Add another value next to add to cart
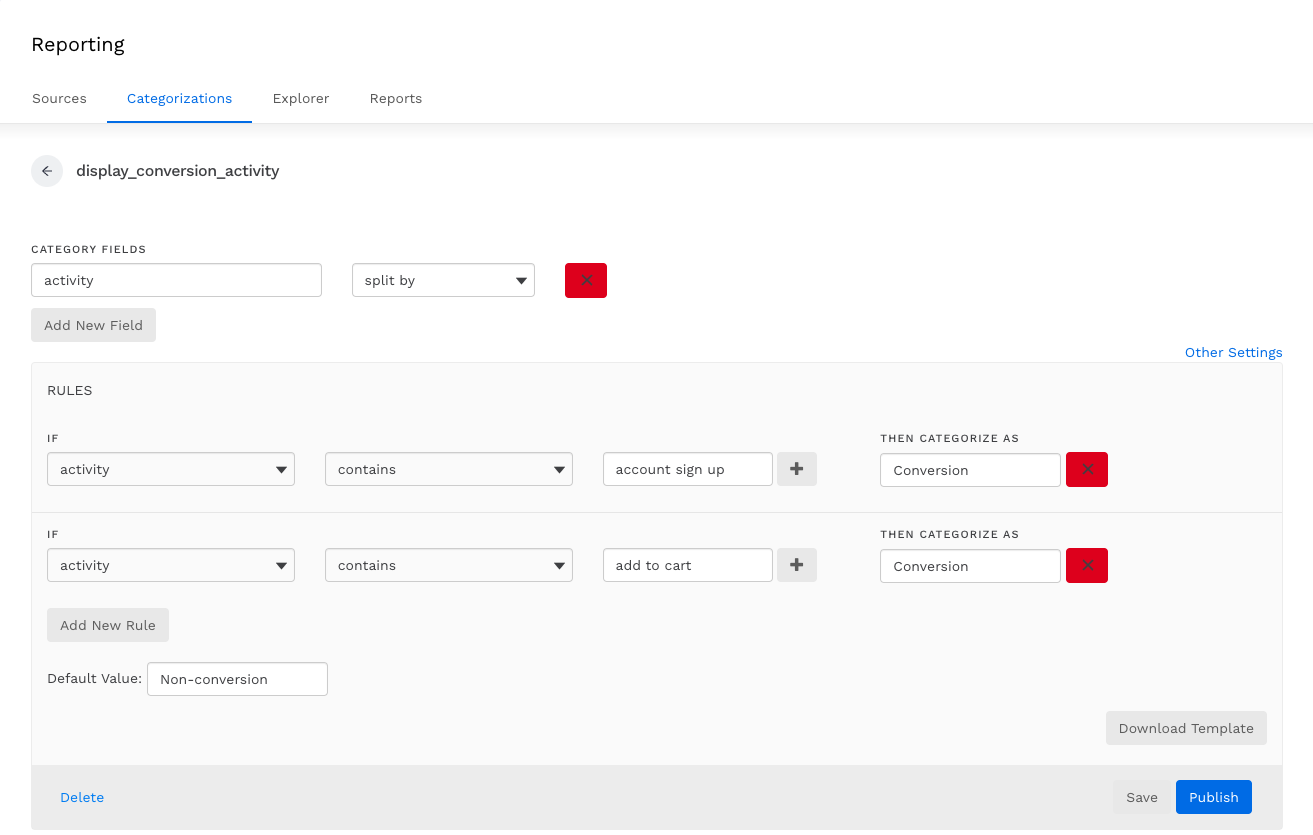This screenshot has width=1313, height=835. 797,566
